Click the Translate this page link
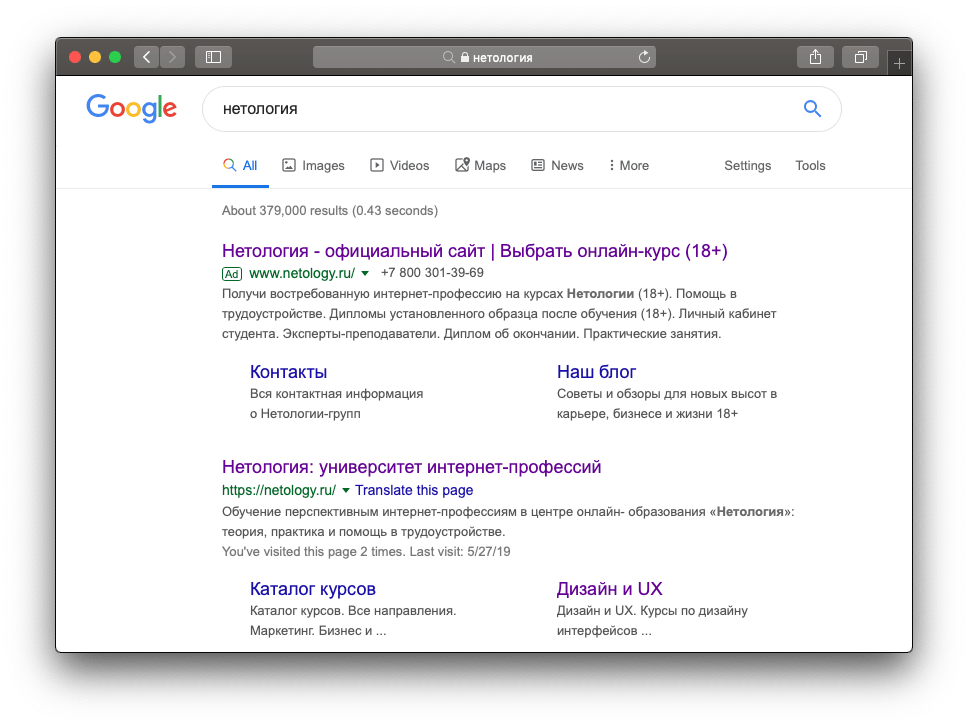 click(414, 490)
